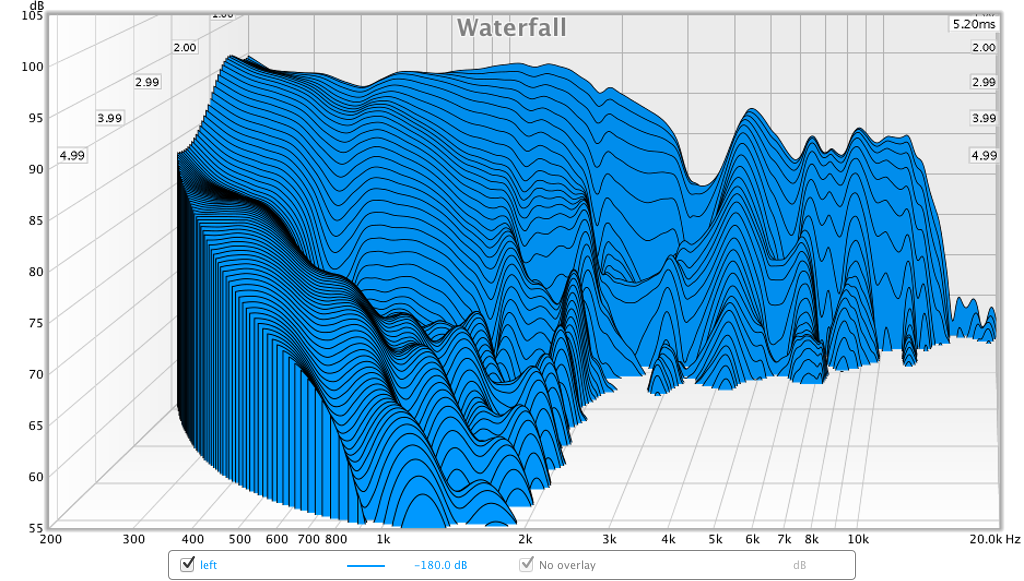Select the "600" frequency axis label
The width and height of the screenshot is (1024, 581).
tap(277, 539)
